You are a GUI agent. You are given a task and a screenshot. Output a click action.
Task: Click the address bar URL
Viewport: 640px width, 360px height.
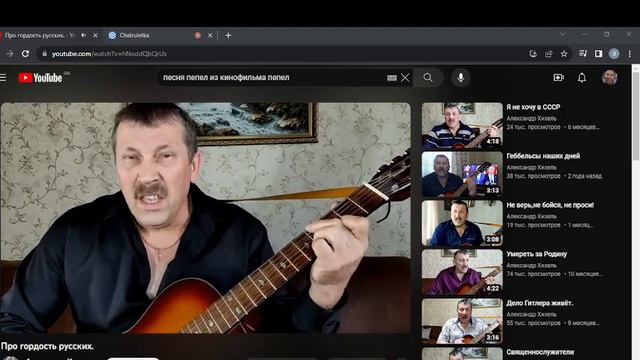109,53
